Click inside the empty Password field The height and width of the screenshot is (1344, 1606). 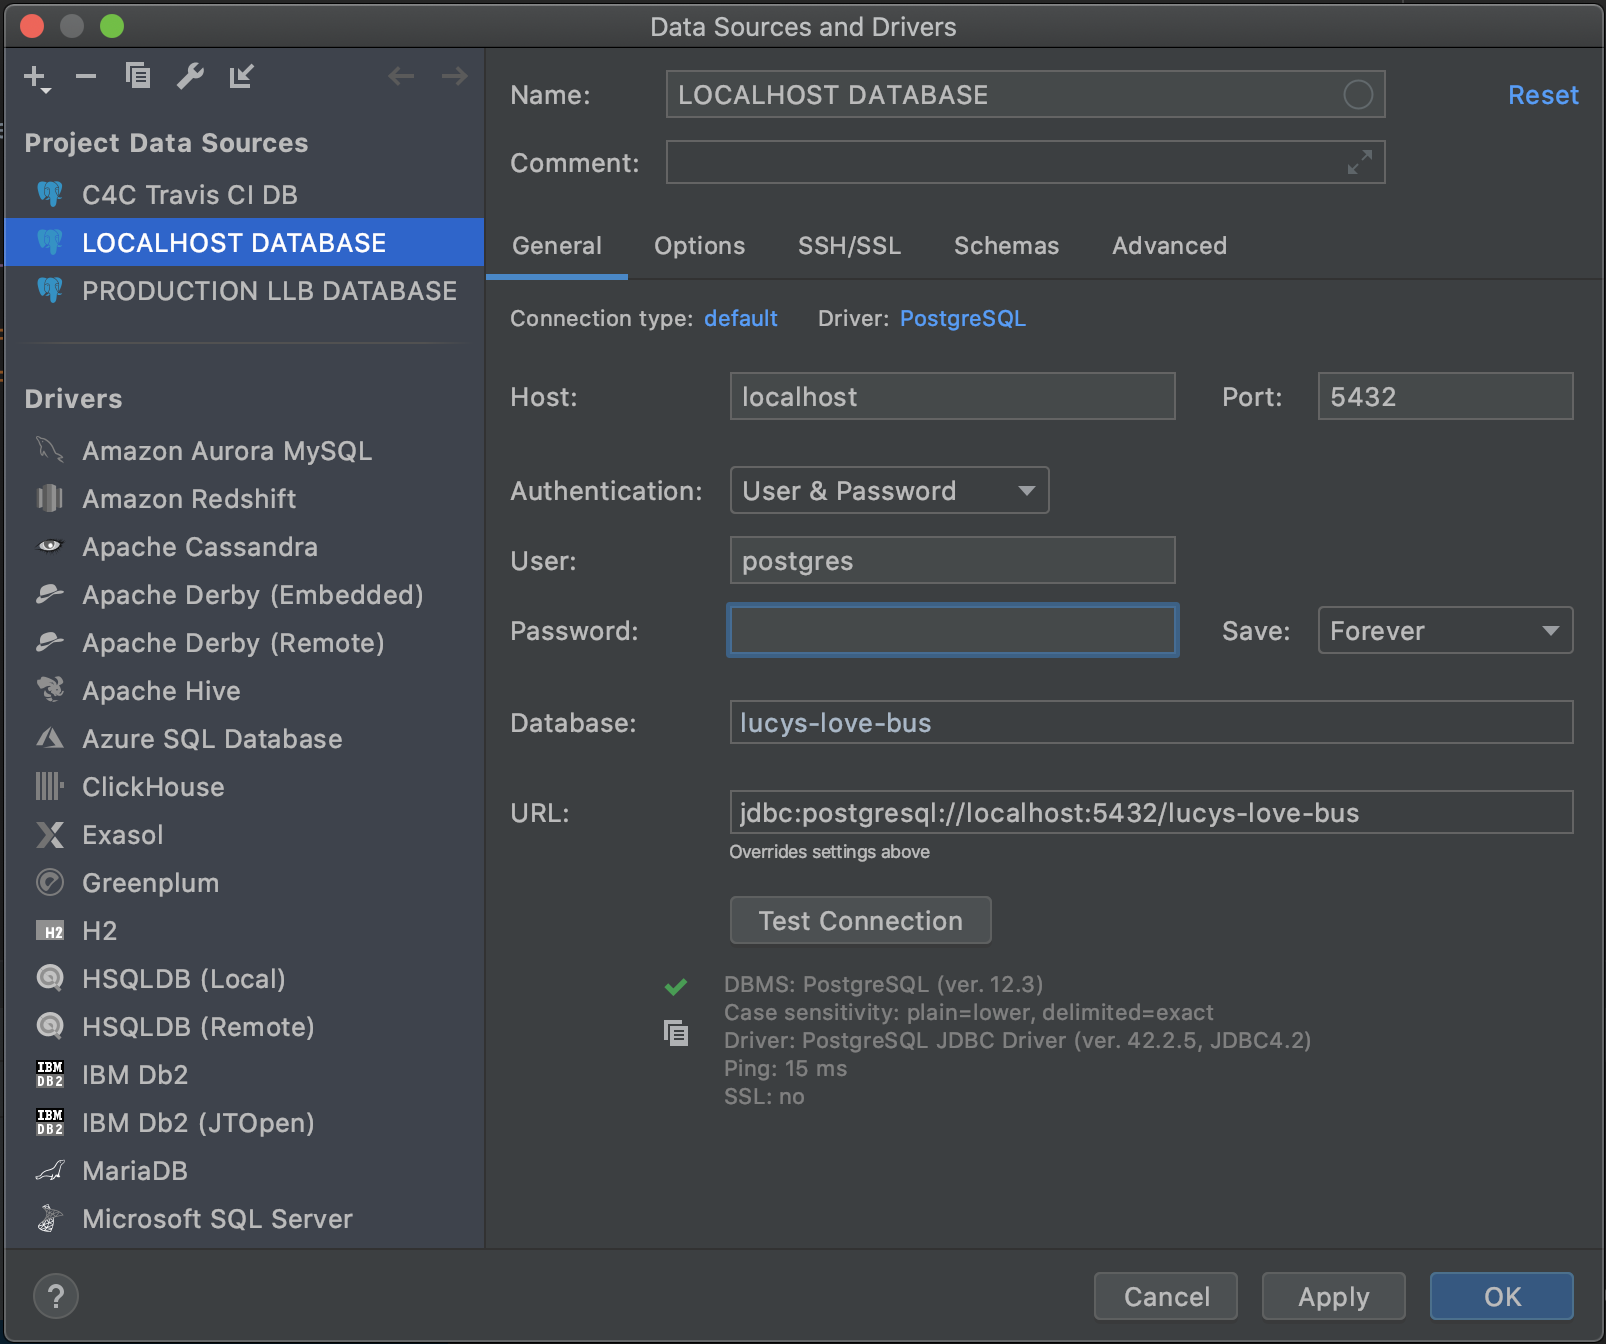click(951, 630)
